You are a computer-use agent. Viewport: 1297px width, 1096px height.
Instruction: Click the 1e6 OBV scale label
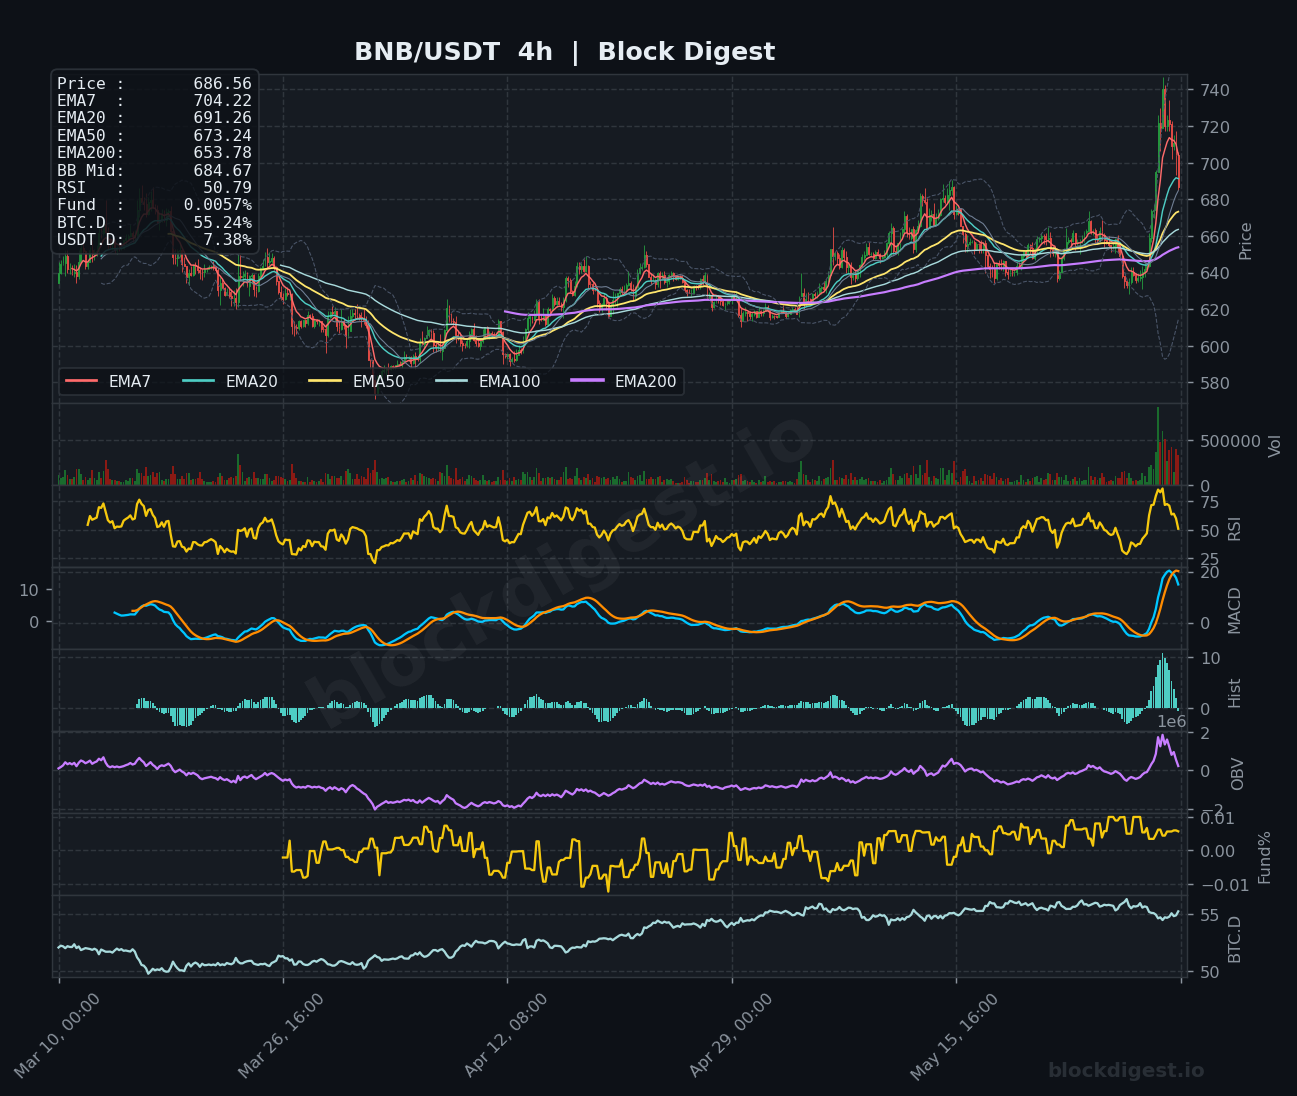(1172, 721)
